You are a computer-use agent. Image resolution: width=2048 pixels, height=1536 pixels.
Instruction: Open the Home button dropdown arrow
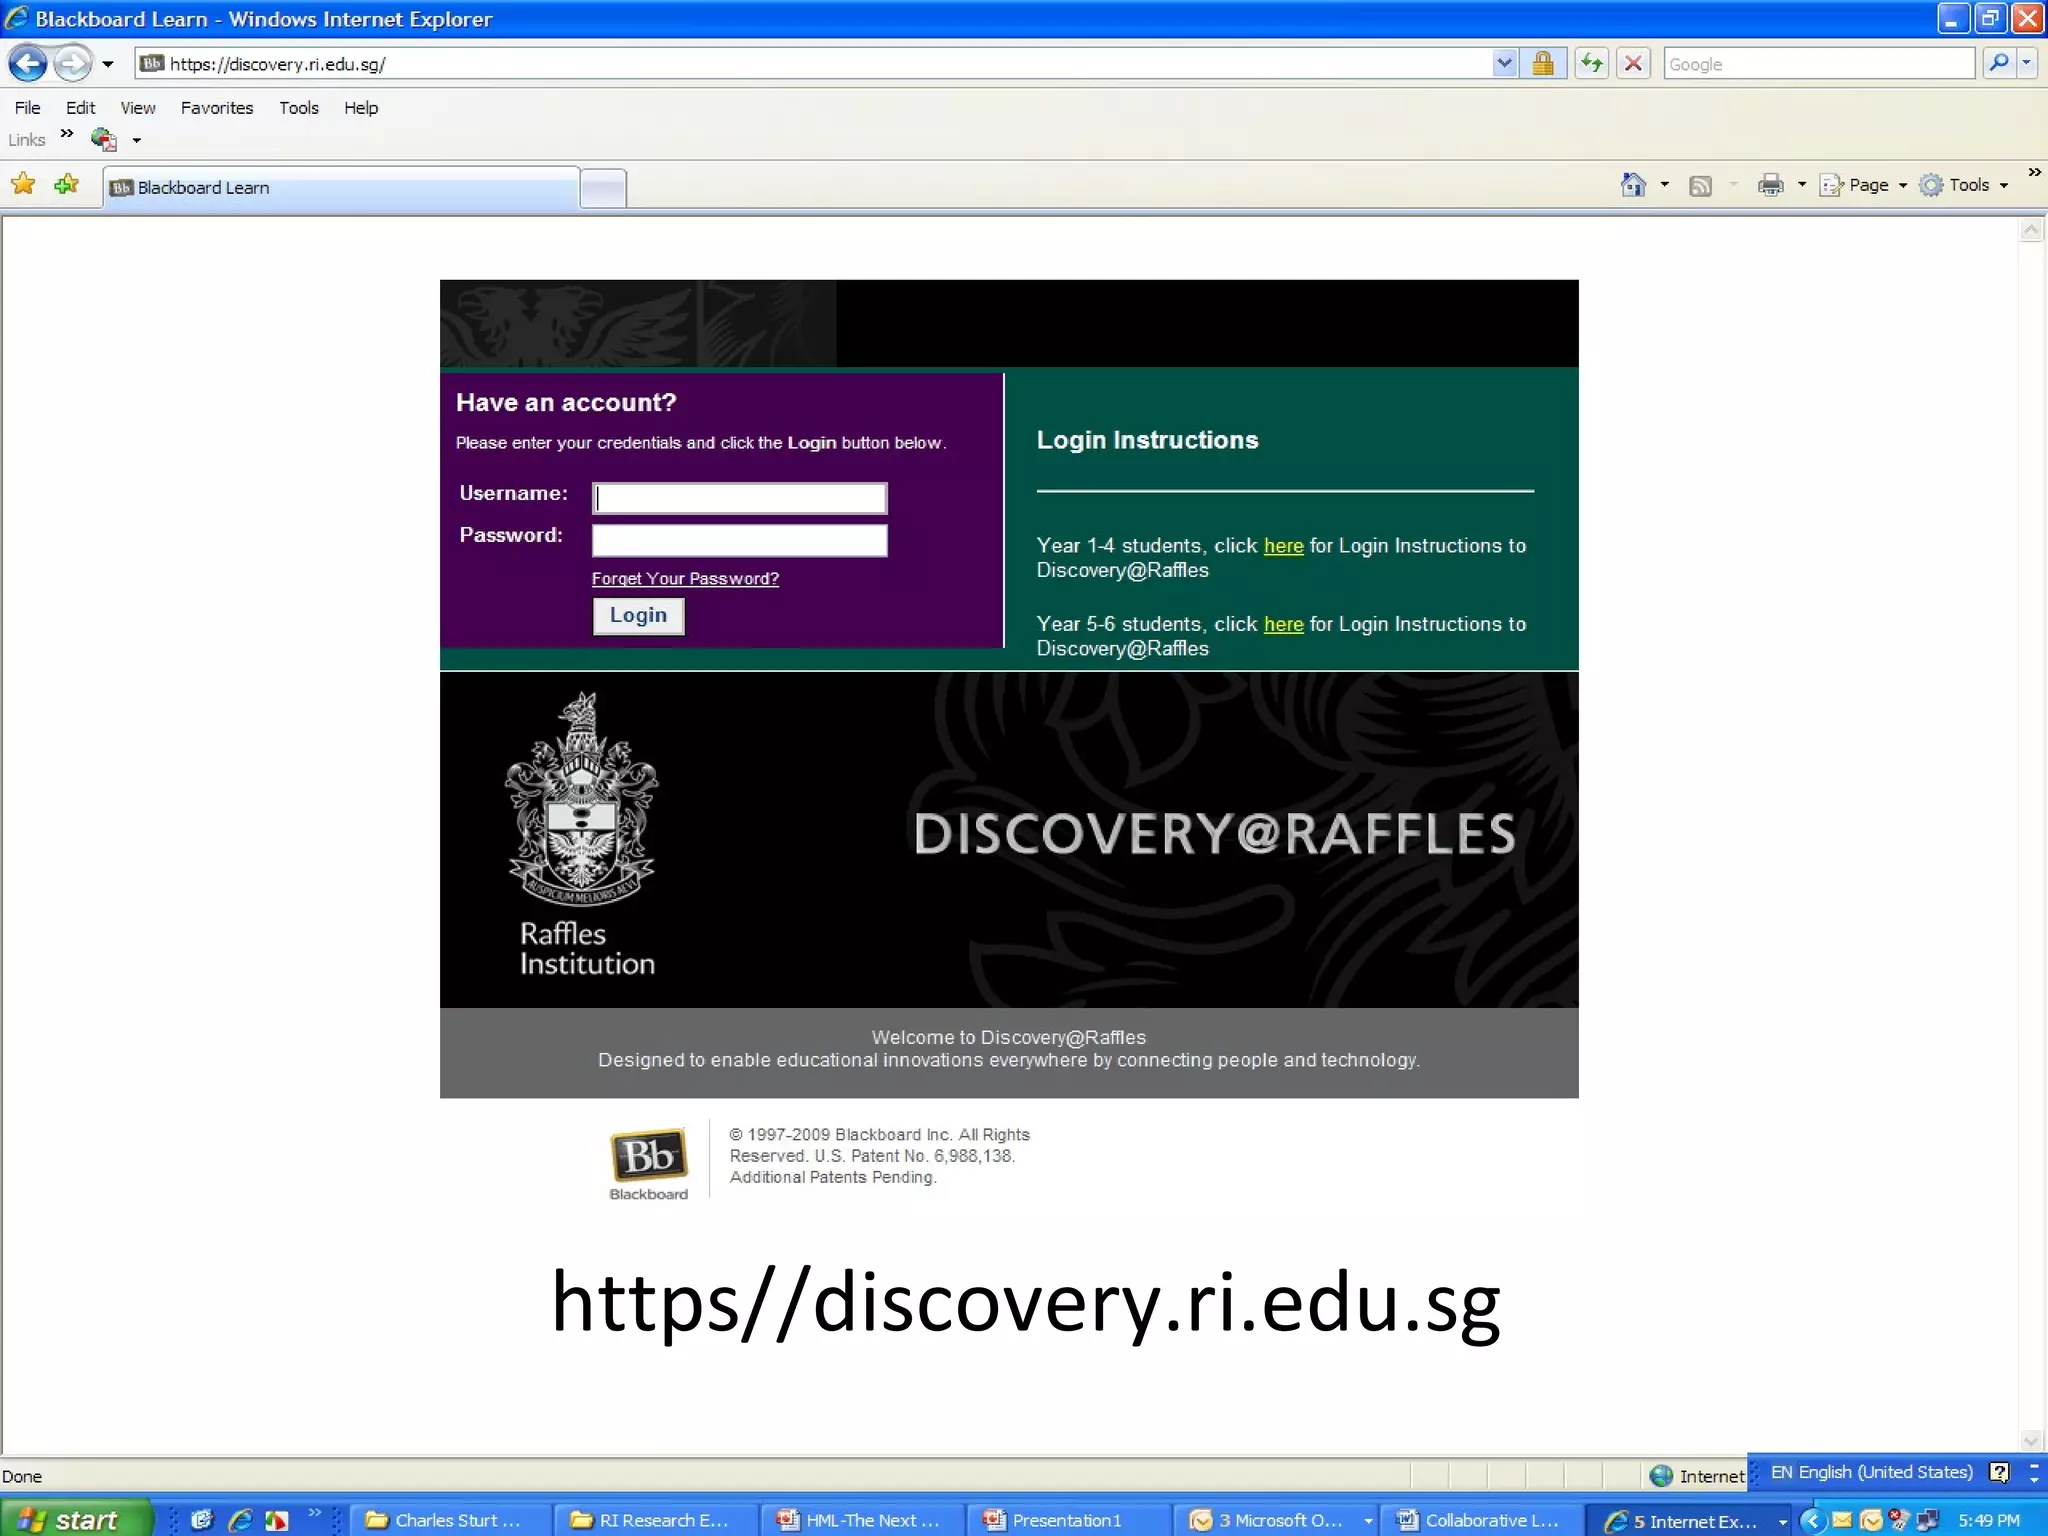[1664, 185]
